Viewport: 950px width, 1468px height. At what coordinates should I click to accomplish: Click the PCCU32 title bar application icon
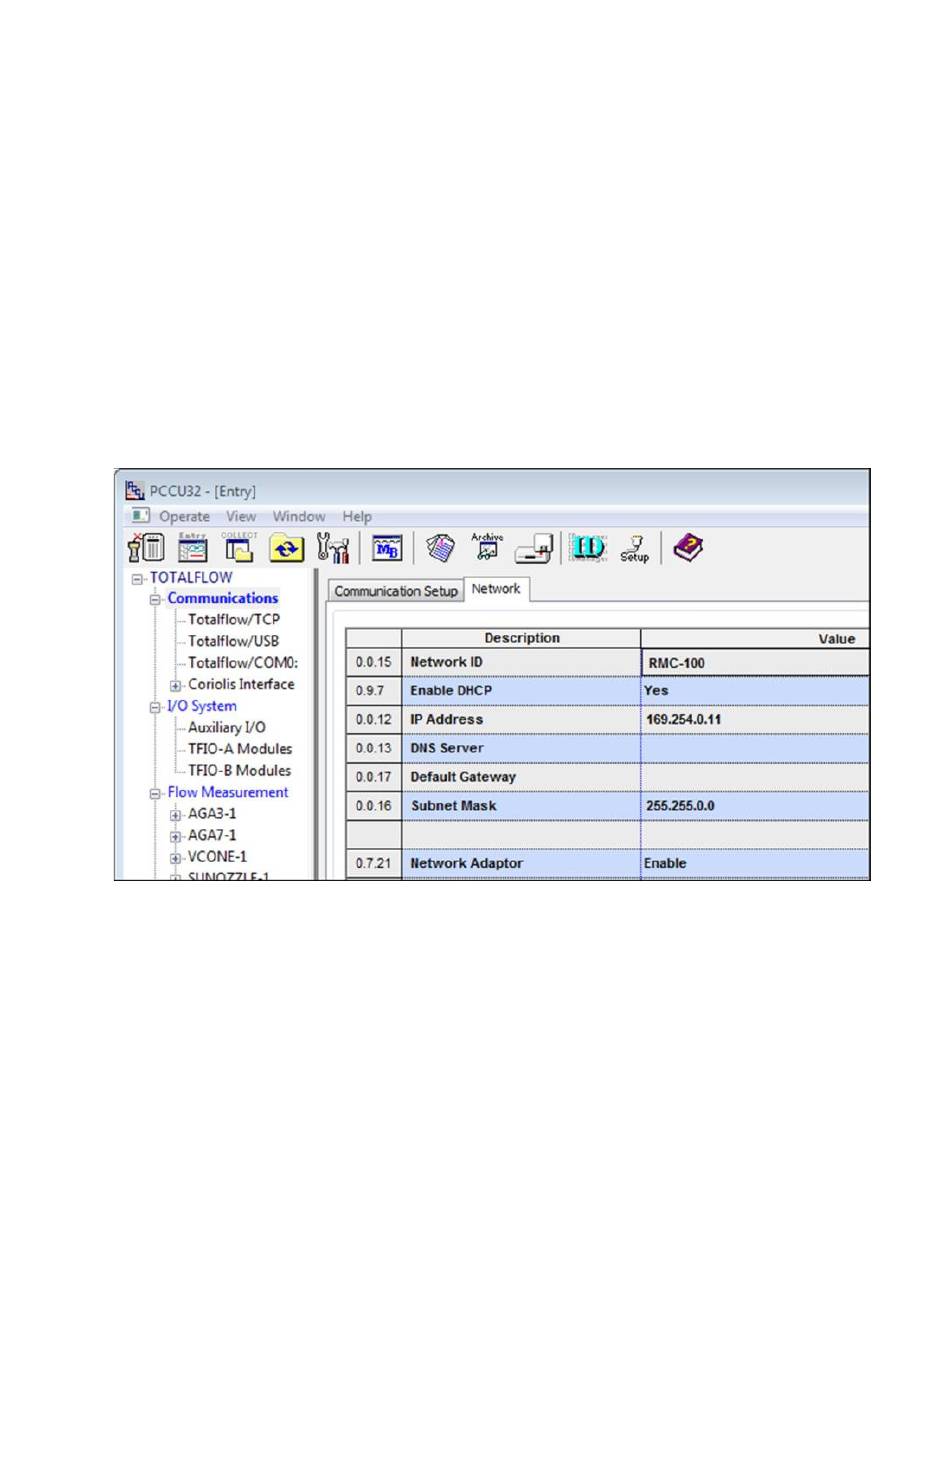click(135, 490)
